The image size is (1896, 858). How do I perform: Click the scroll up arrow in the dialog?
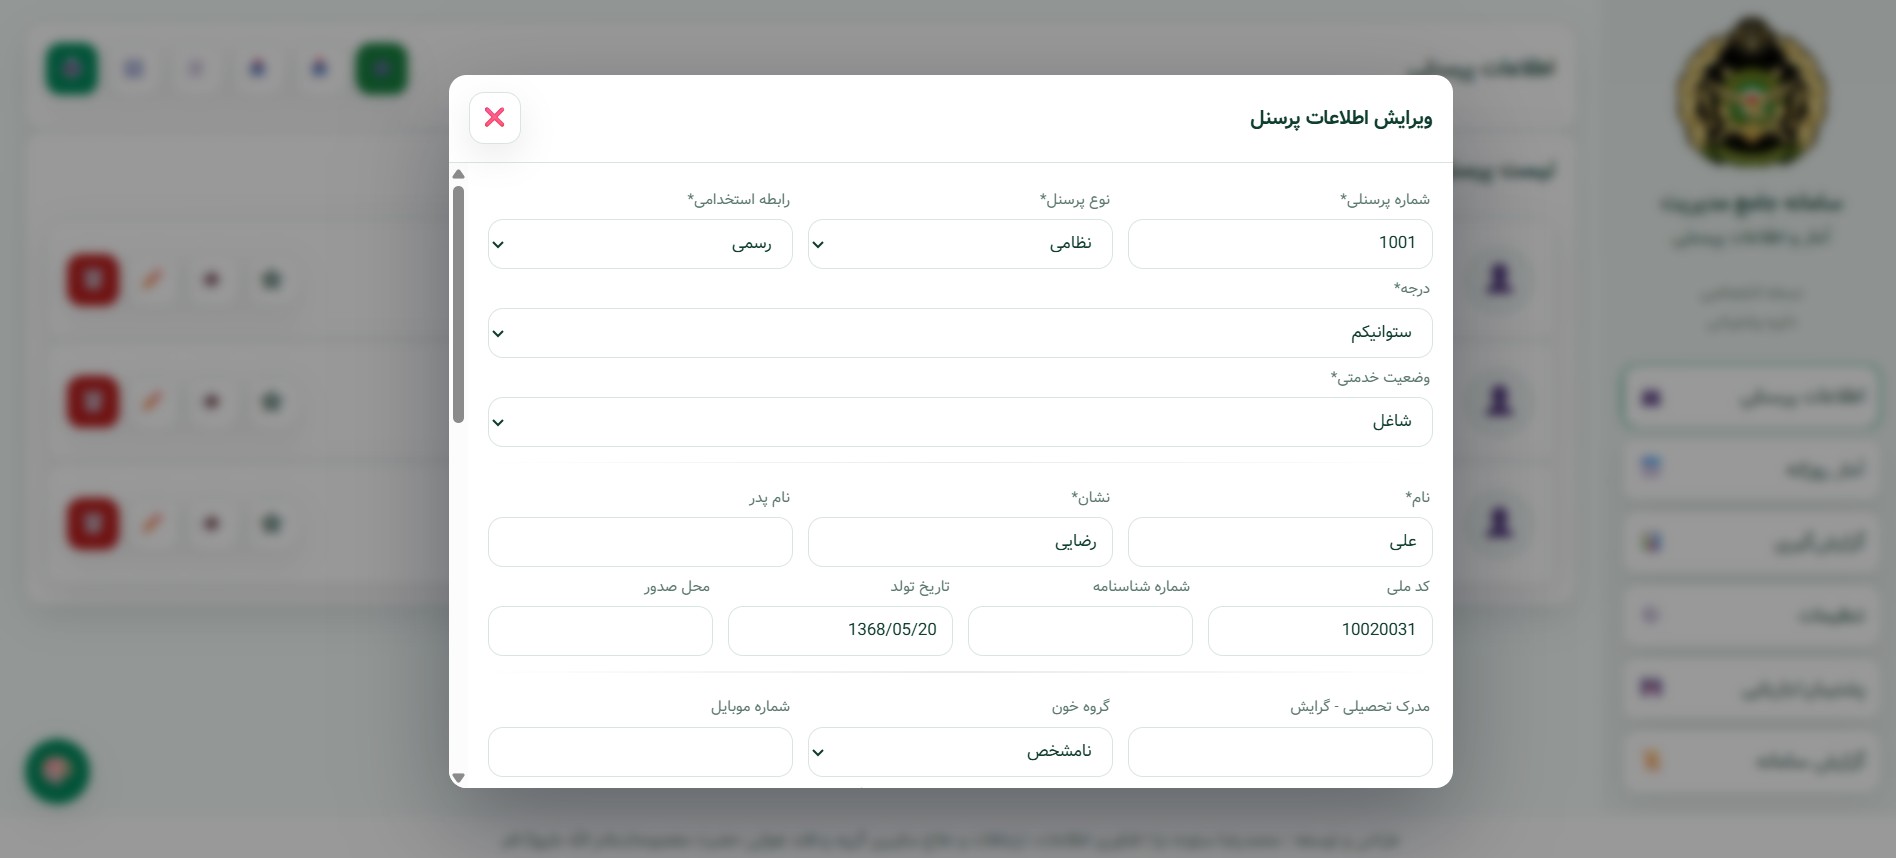(458, 175)
